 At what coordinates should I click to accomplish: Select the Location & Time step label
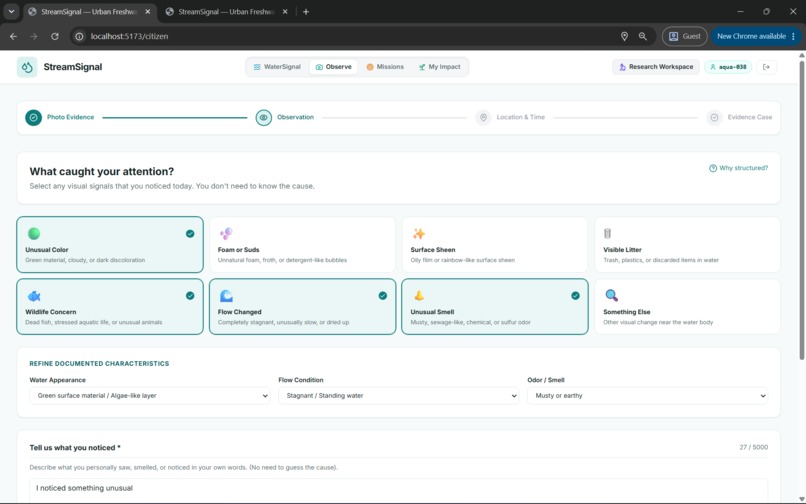click(520, 117)
